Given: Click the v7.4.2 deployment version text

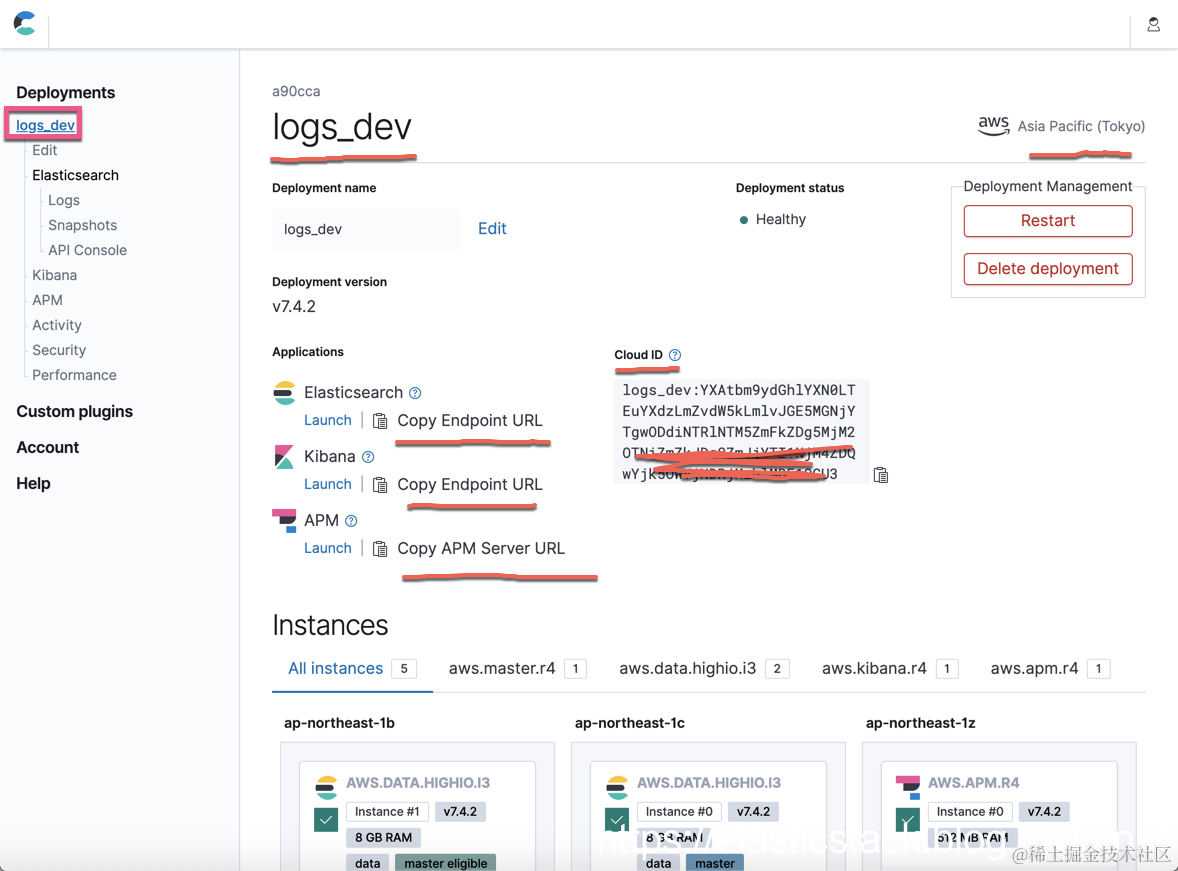Looking at the screenshot, I should [x=294, y=307].
